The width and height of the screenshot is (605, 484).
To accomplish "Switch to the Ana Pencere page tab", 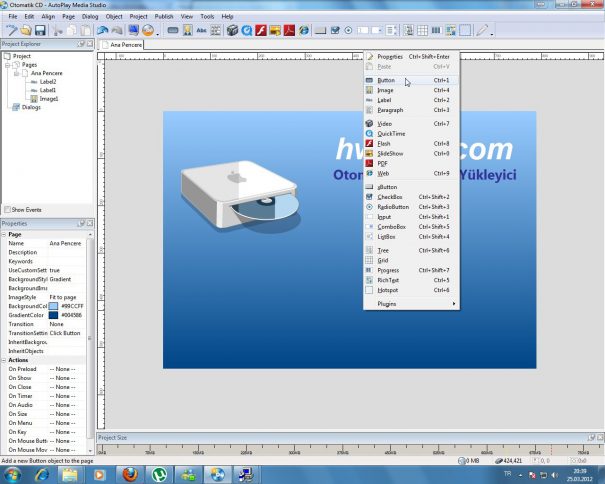I will coord(122,45).
